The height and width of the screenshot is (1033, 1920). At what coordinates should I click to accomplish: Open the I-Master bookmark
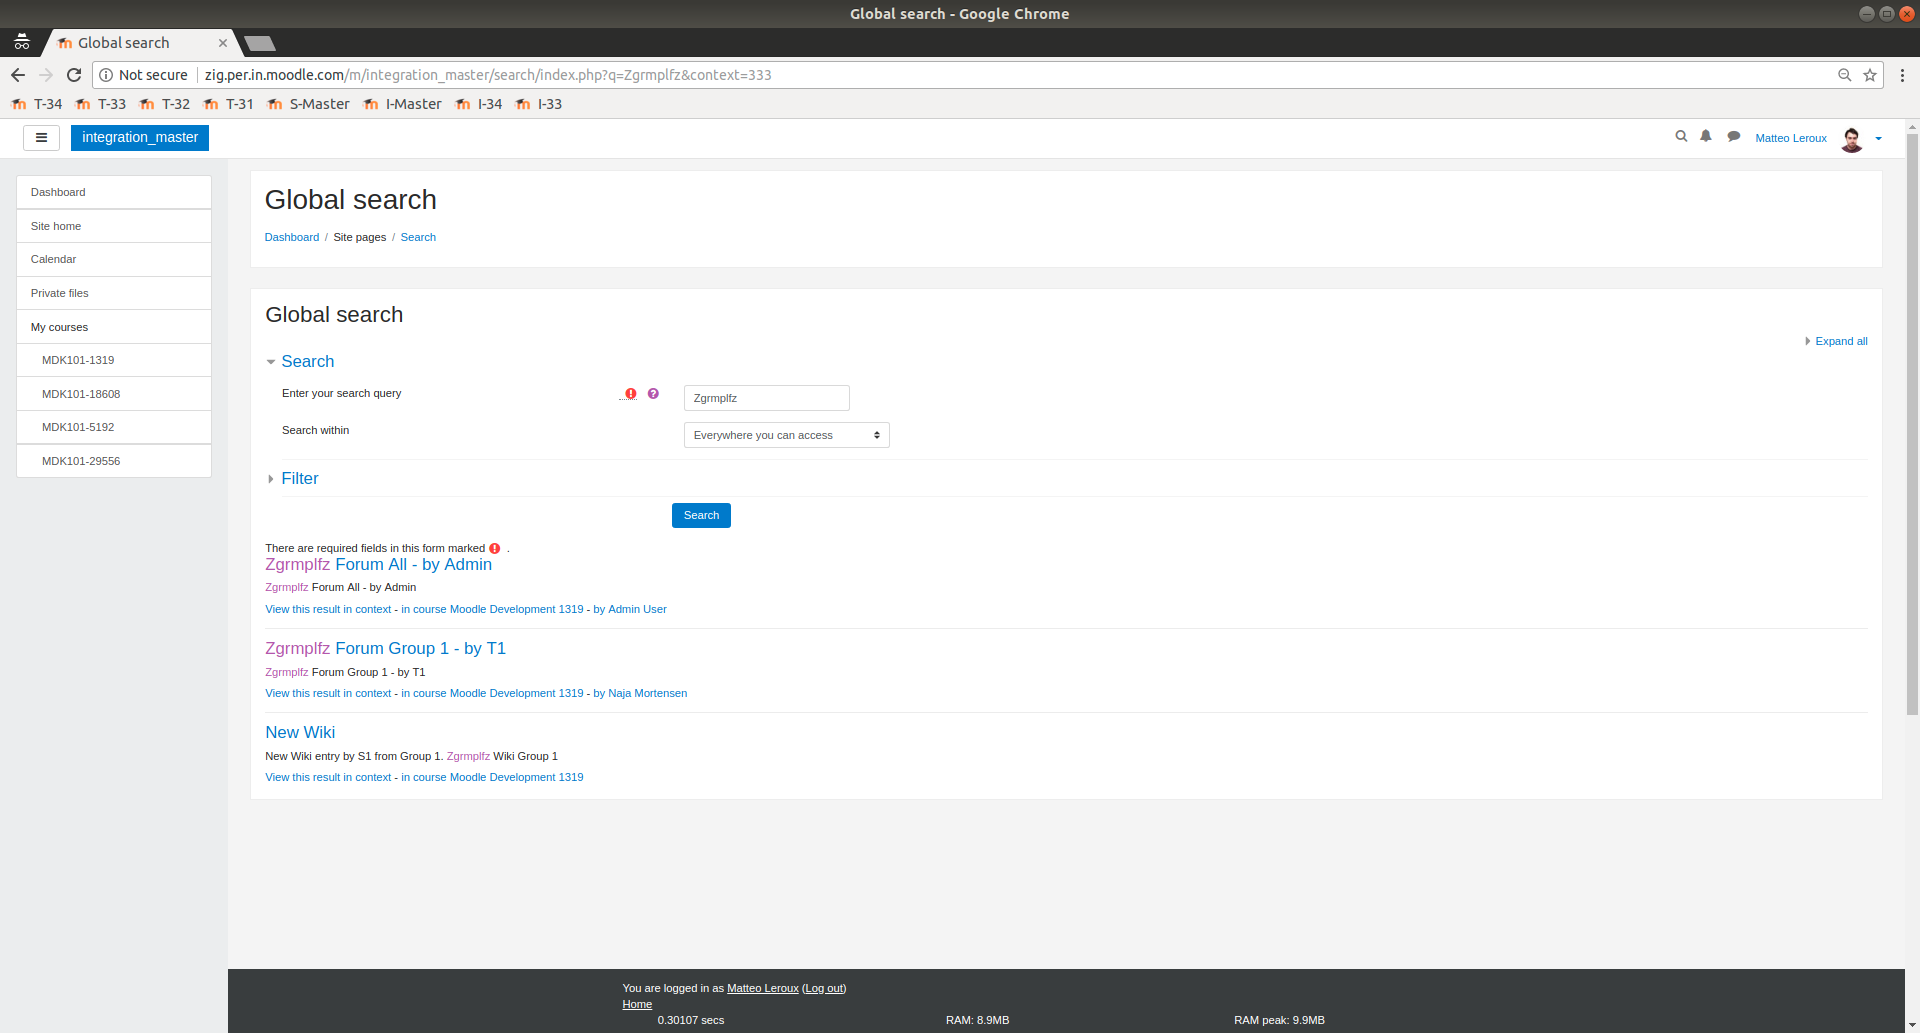[403, 104]
